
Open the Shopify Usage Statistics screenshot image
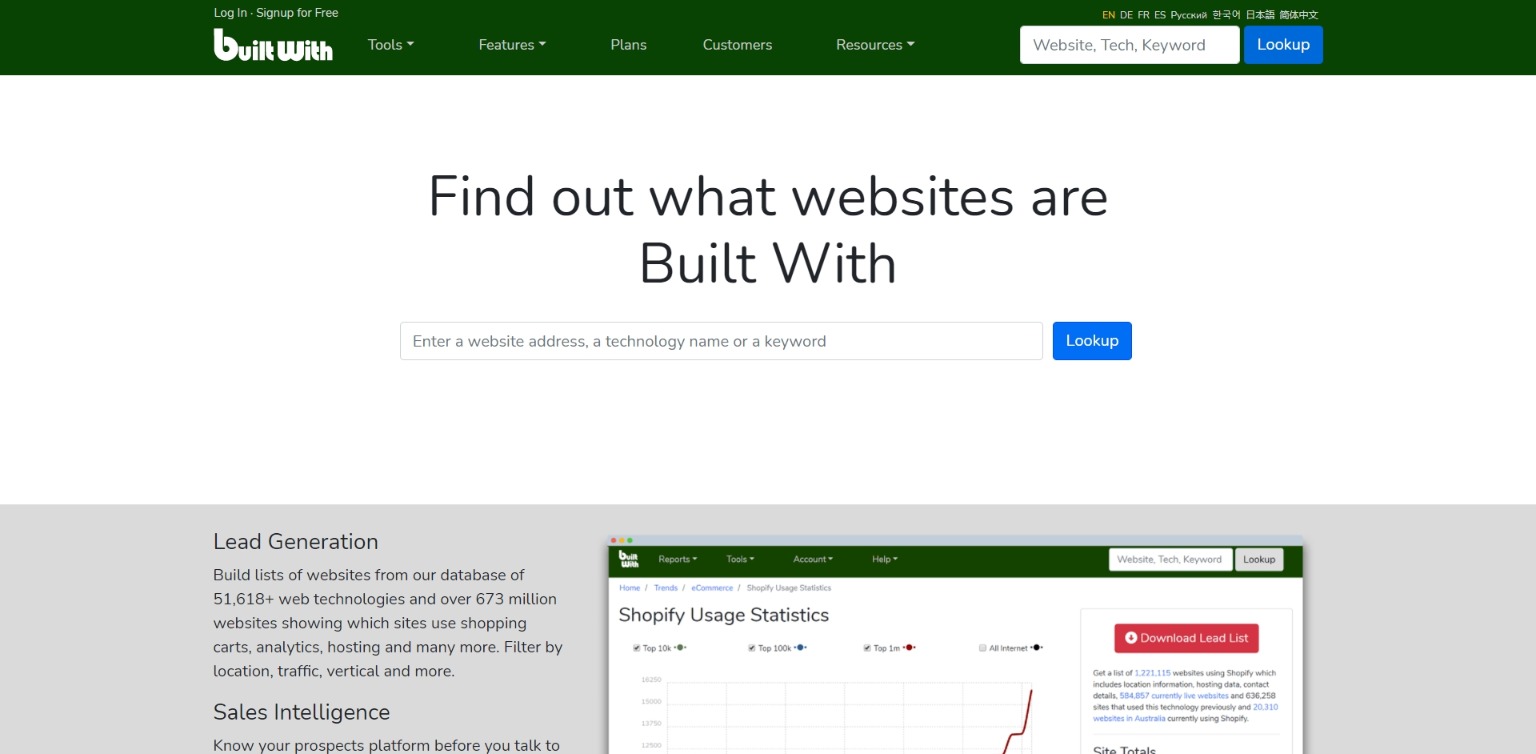click(956, 645)
